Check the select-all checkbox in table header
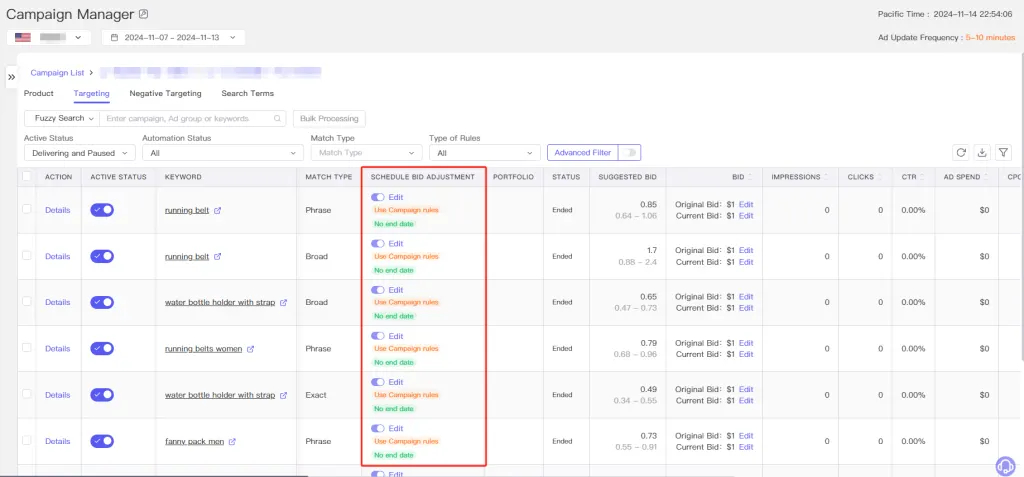Screen dimensions: 1024x477 coord(27,176)
